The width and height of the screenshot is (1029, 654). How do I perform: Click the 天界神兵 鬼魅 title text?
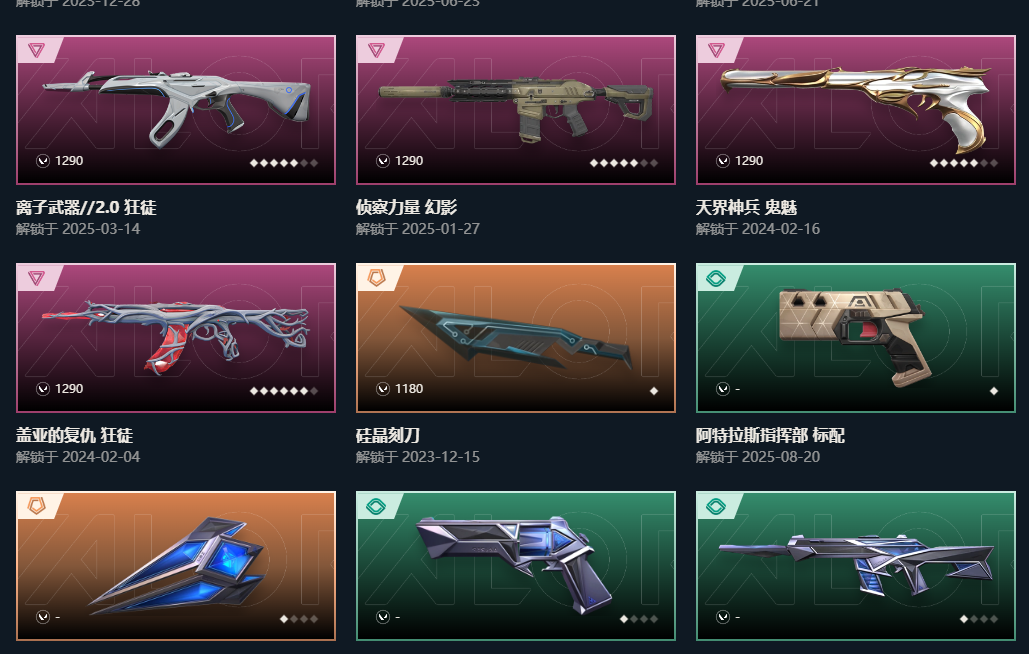(746, 207)
